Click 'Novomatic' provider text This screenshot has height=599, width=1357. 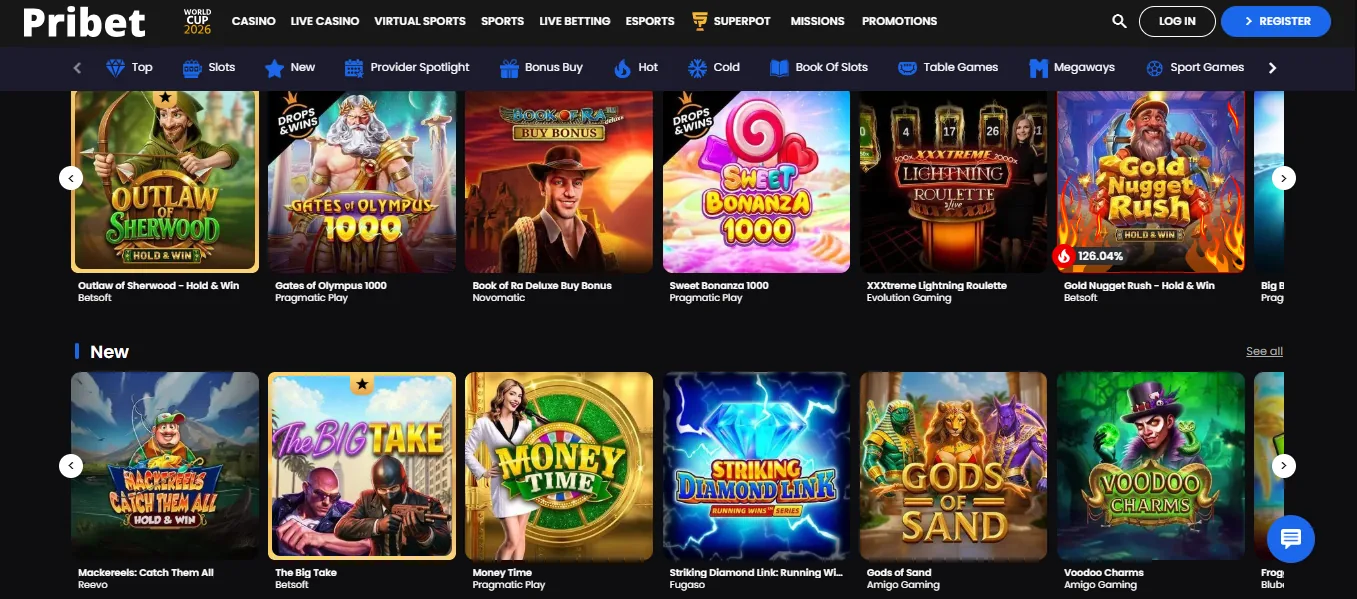click(x=498, y=298)
